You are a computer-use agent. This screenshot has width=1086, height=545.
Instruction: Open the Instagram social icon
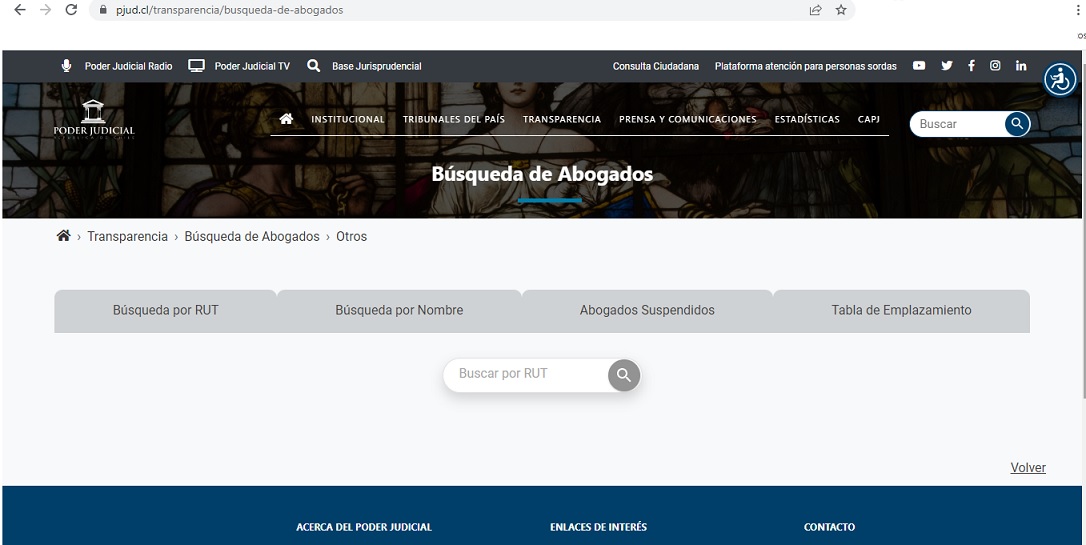995,66
